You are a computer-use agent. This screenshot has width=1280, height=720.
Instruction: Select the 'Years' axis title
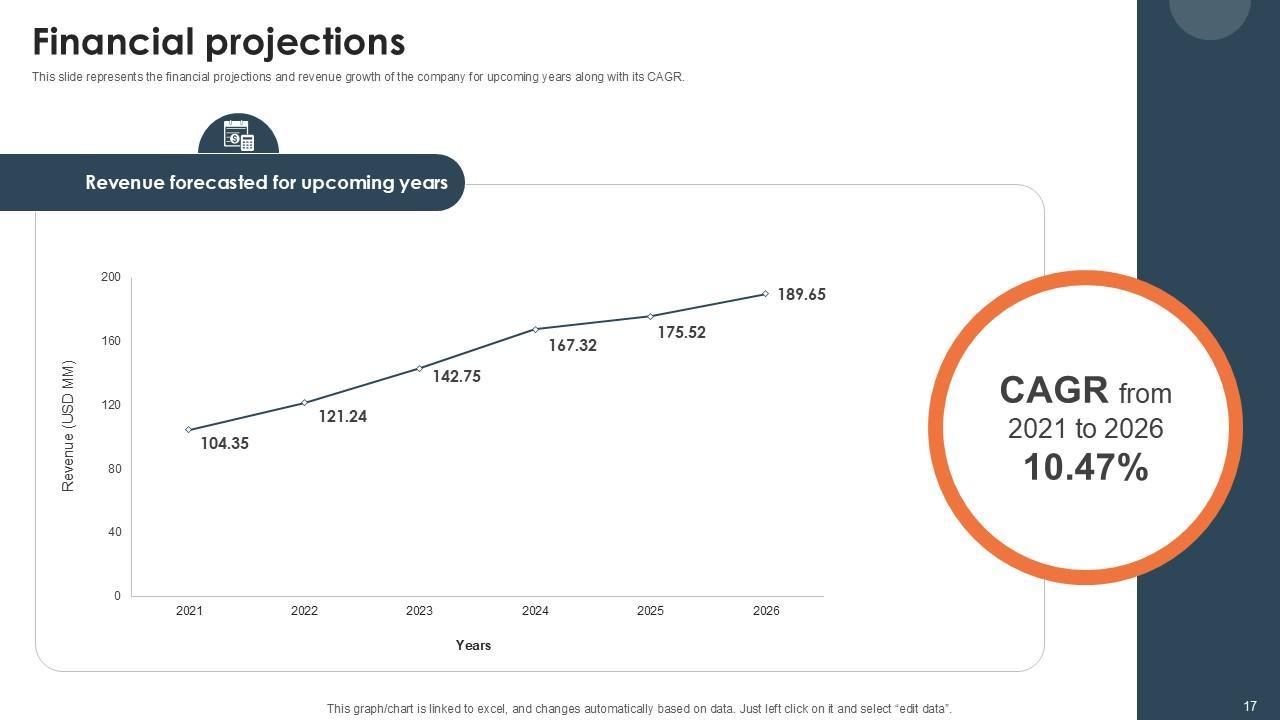coord(473,645)
